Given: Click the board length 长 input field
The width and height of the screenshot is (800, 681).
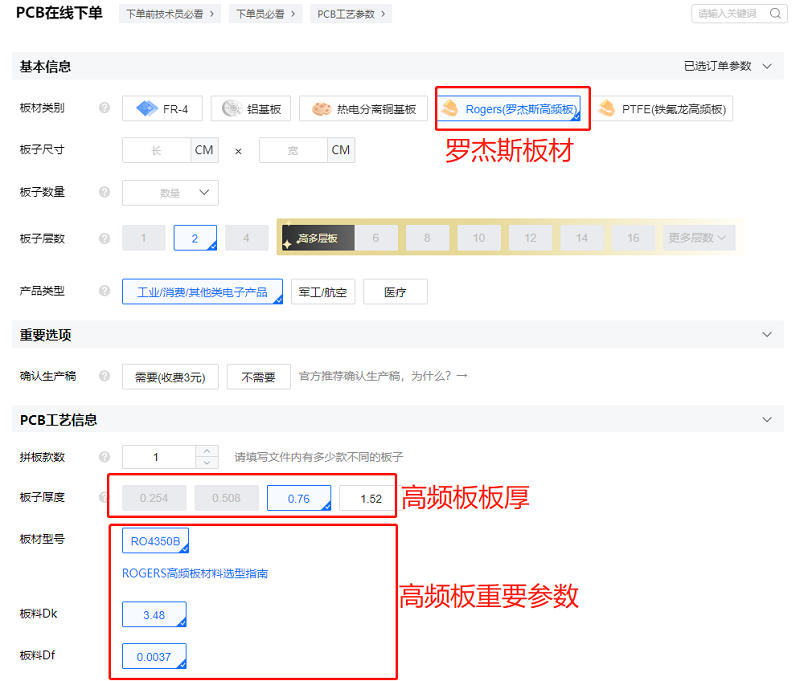Looking at the screenshot, I should (156, 150).
